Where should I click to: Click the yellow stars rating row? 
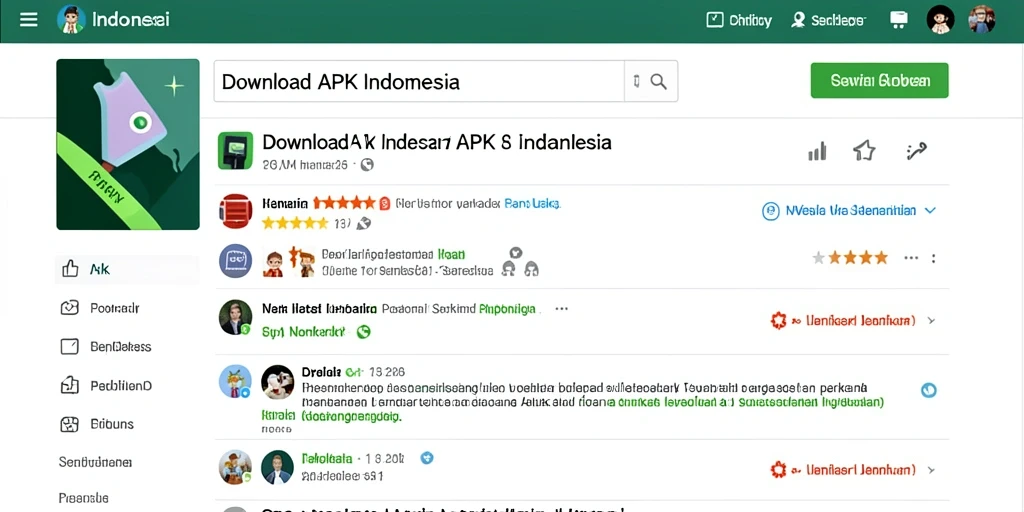[295, 223]
